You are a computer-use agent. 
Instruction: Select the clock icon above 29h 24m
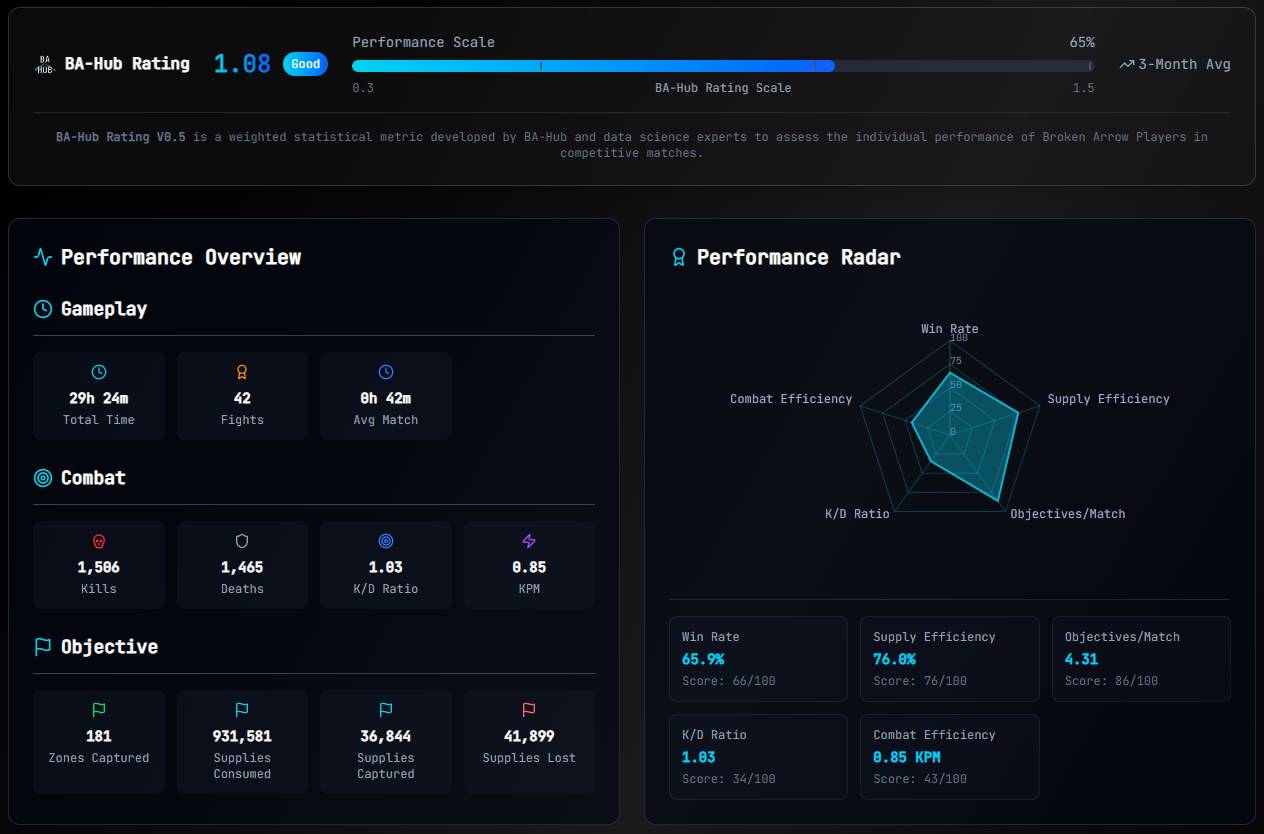99,372
